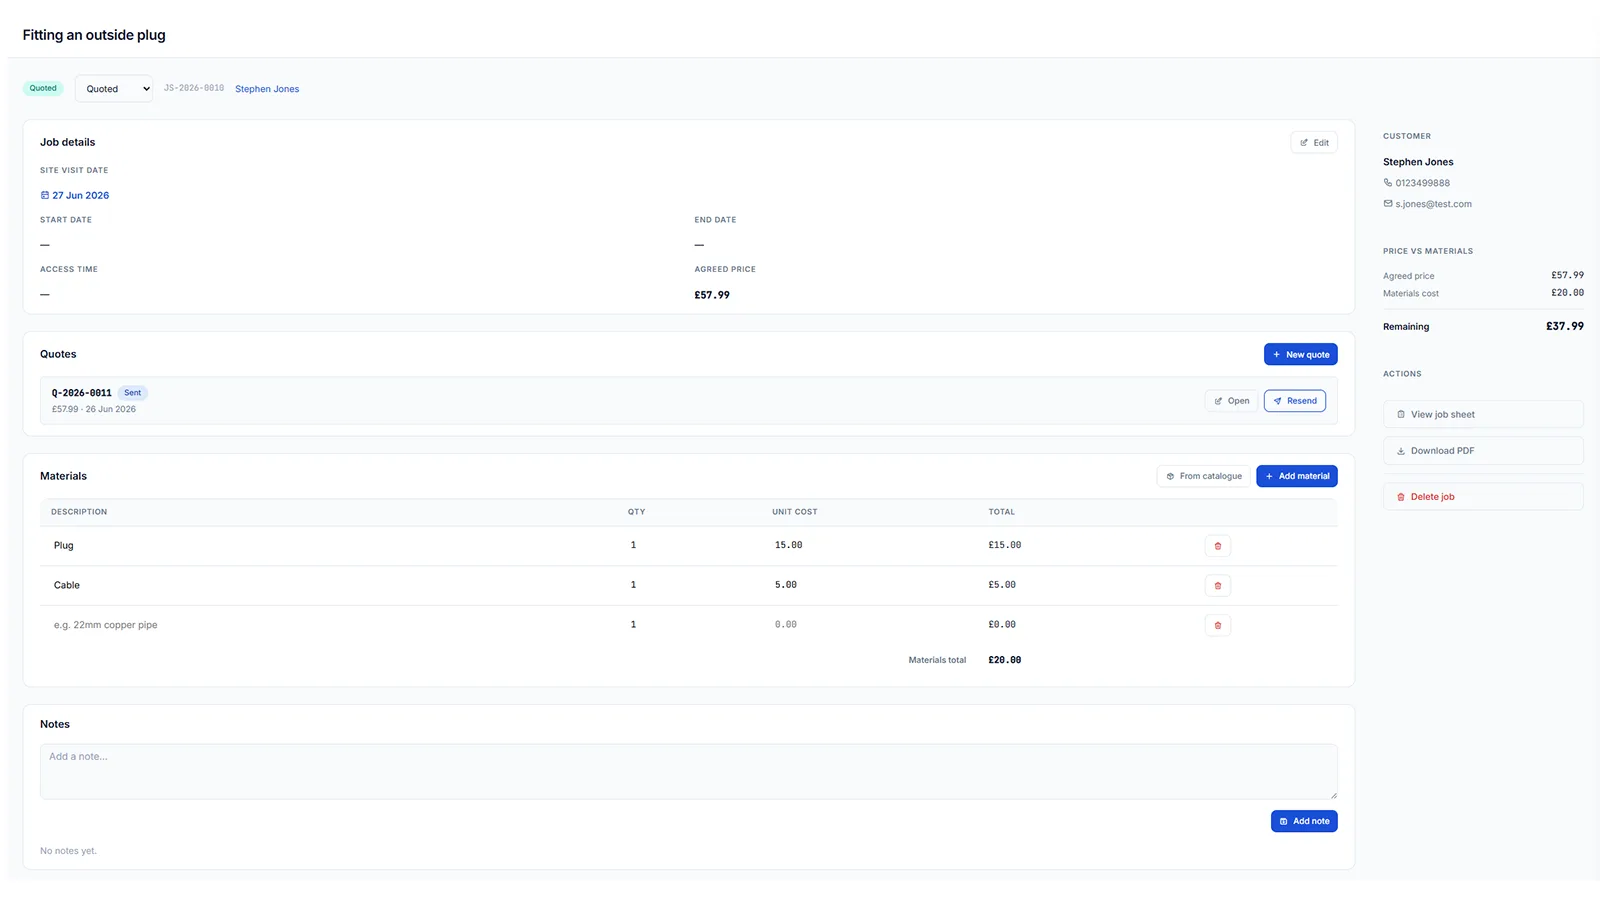Delete the empty copper pipe placeholder row
Viewport: 1600px width, 900px height.
click(x=1217, y=625)
